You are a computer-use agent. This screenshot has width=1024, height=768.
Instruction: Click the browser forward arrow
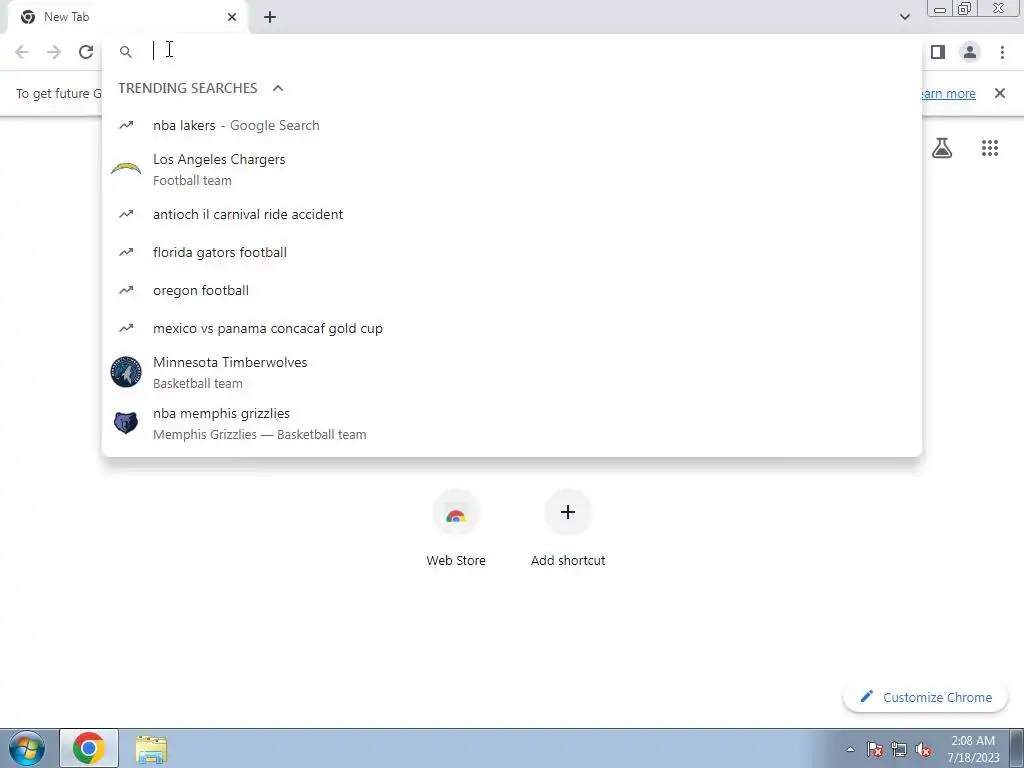coord(54,52)
